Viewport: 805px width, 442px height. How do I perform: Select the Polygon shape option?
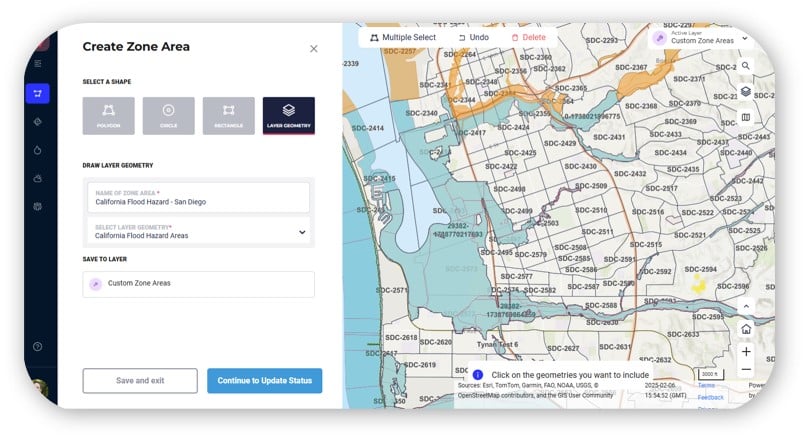108,116
